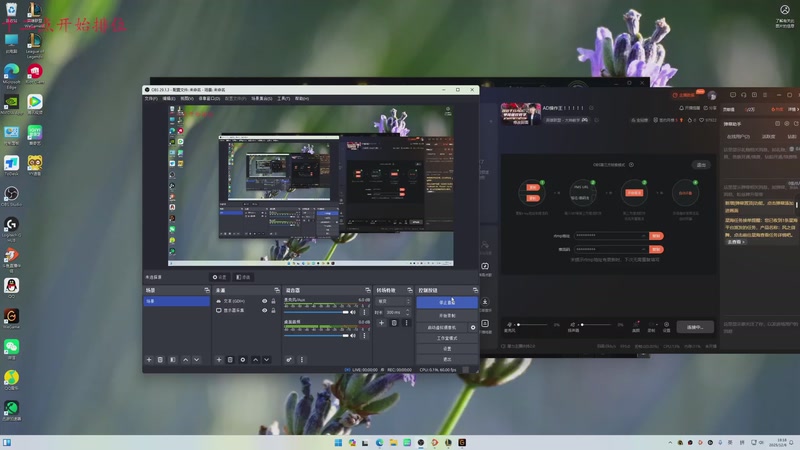800x450 pixels.
Task: Toggle visibility of the display capture source
Action: 265,311
